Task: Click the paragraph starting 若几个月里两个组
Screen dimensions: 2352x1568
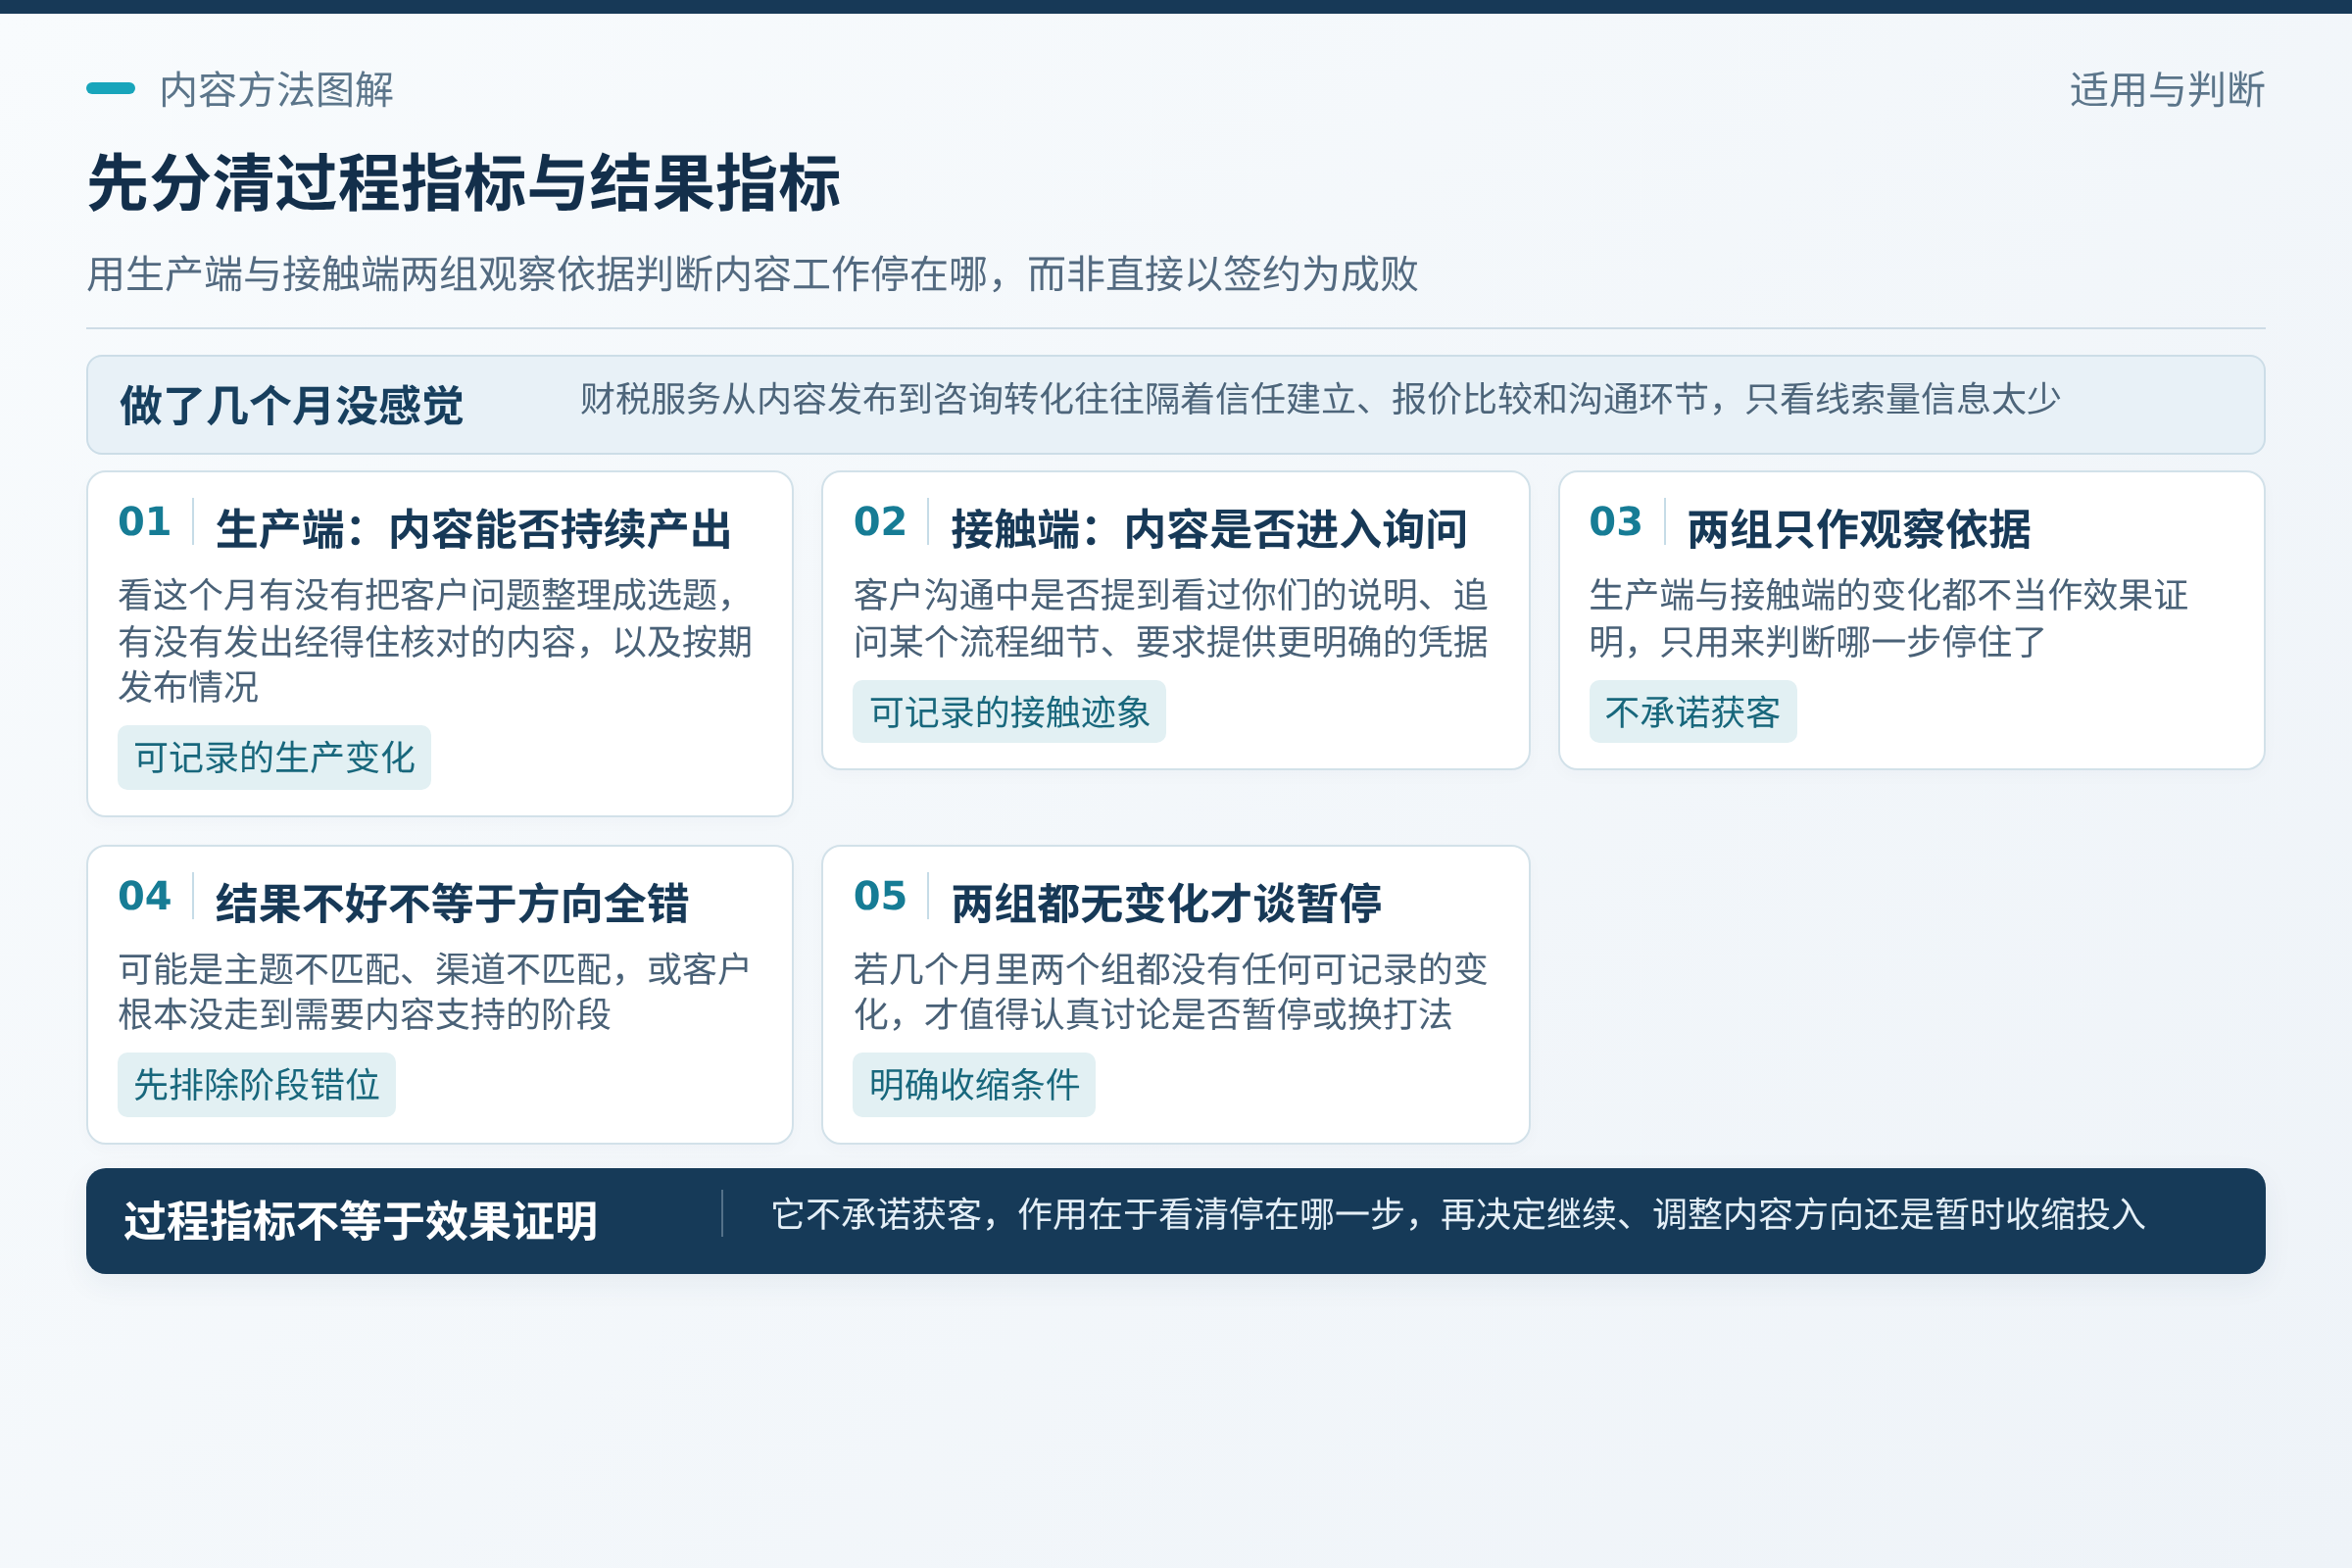Action: [1171, 992]
